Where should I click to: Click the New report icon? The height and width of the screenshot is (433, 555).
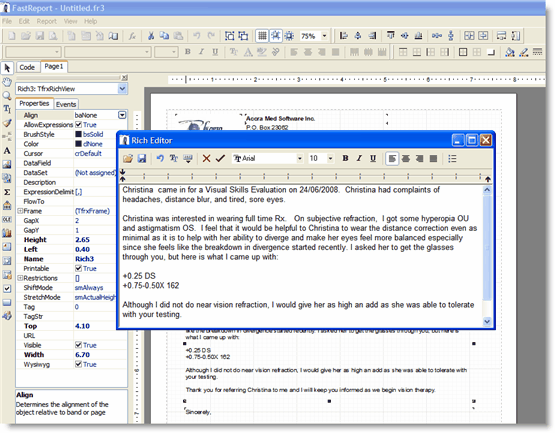click(12, 36)
